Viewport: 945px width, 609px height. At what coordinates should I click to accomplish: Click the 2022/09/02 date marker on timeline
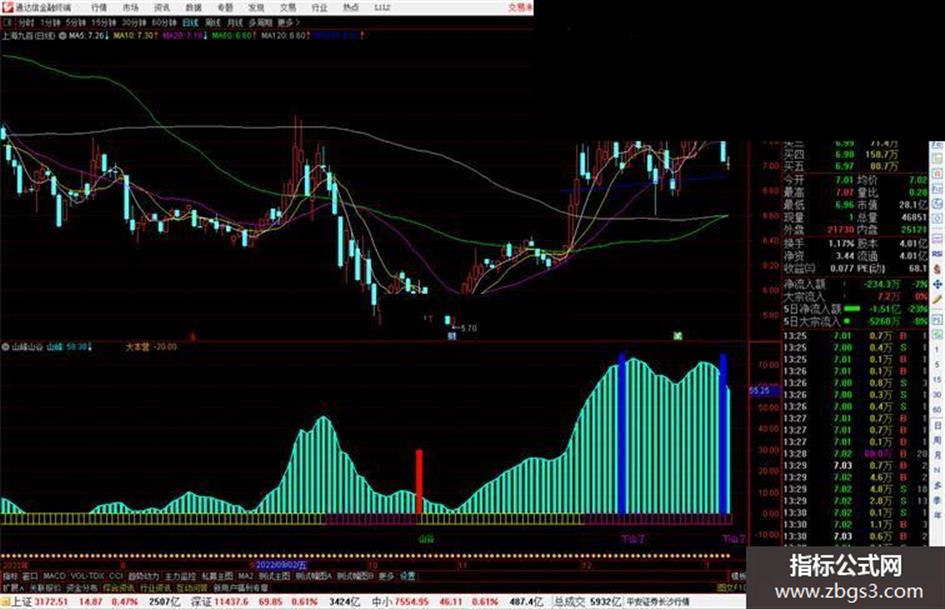click(x=281, y=565)
